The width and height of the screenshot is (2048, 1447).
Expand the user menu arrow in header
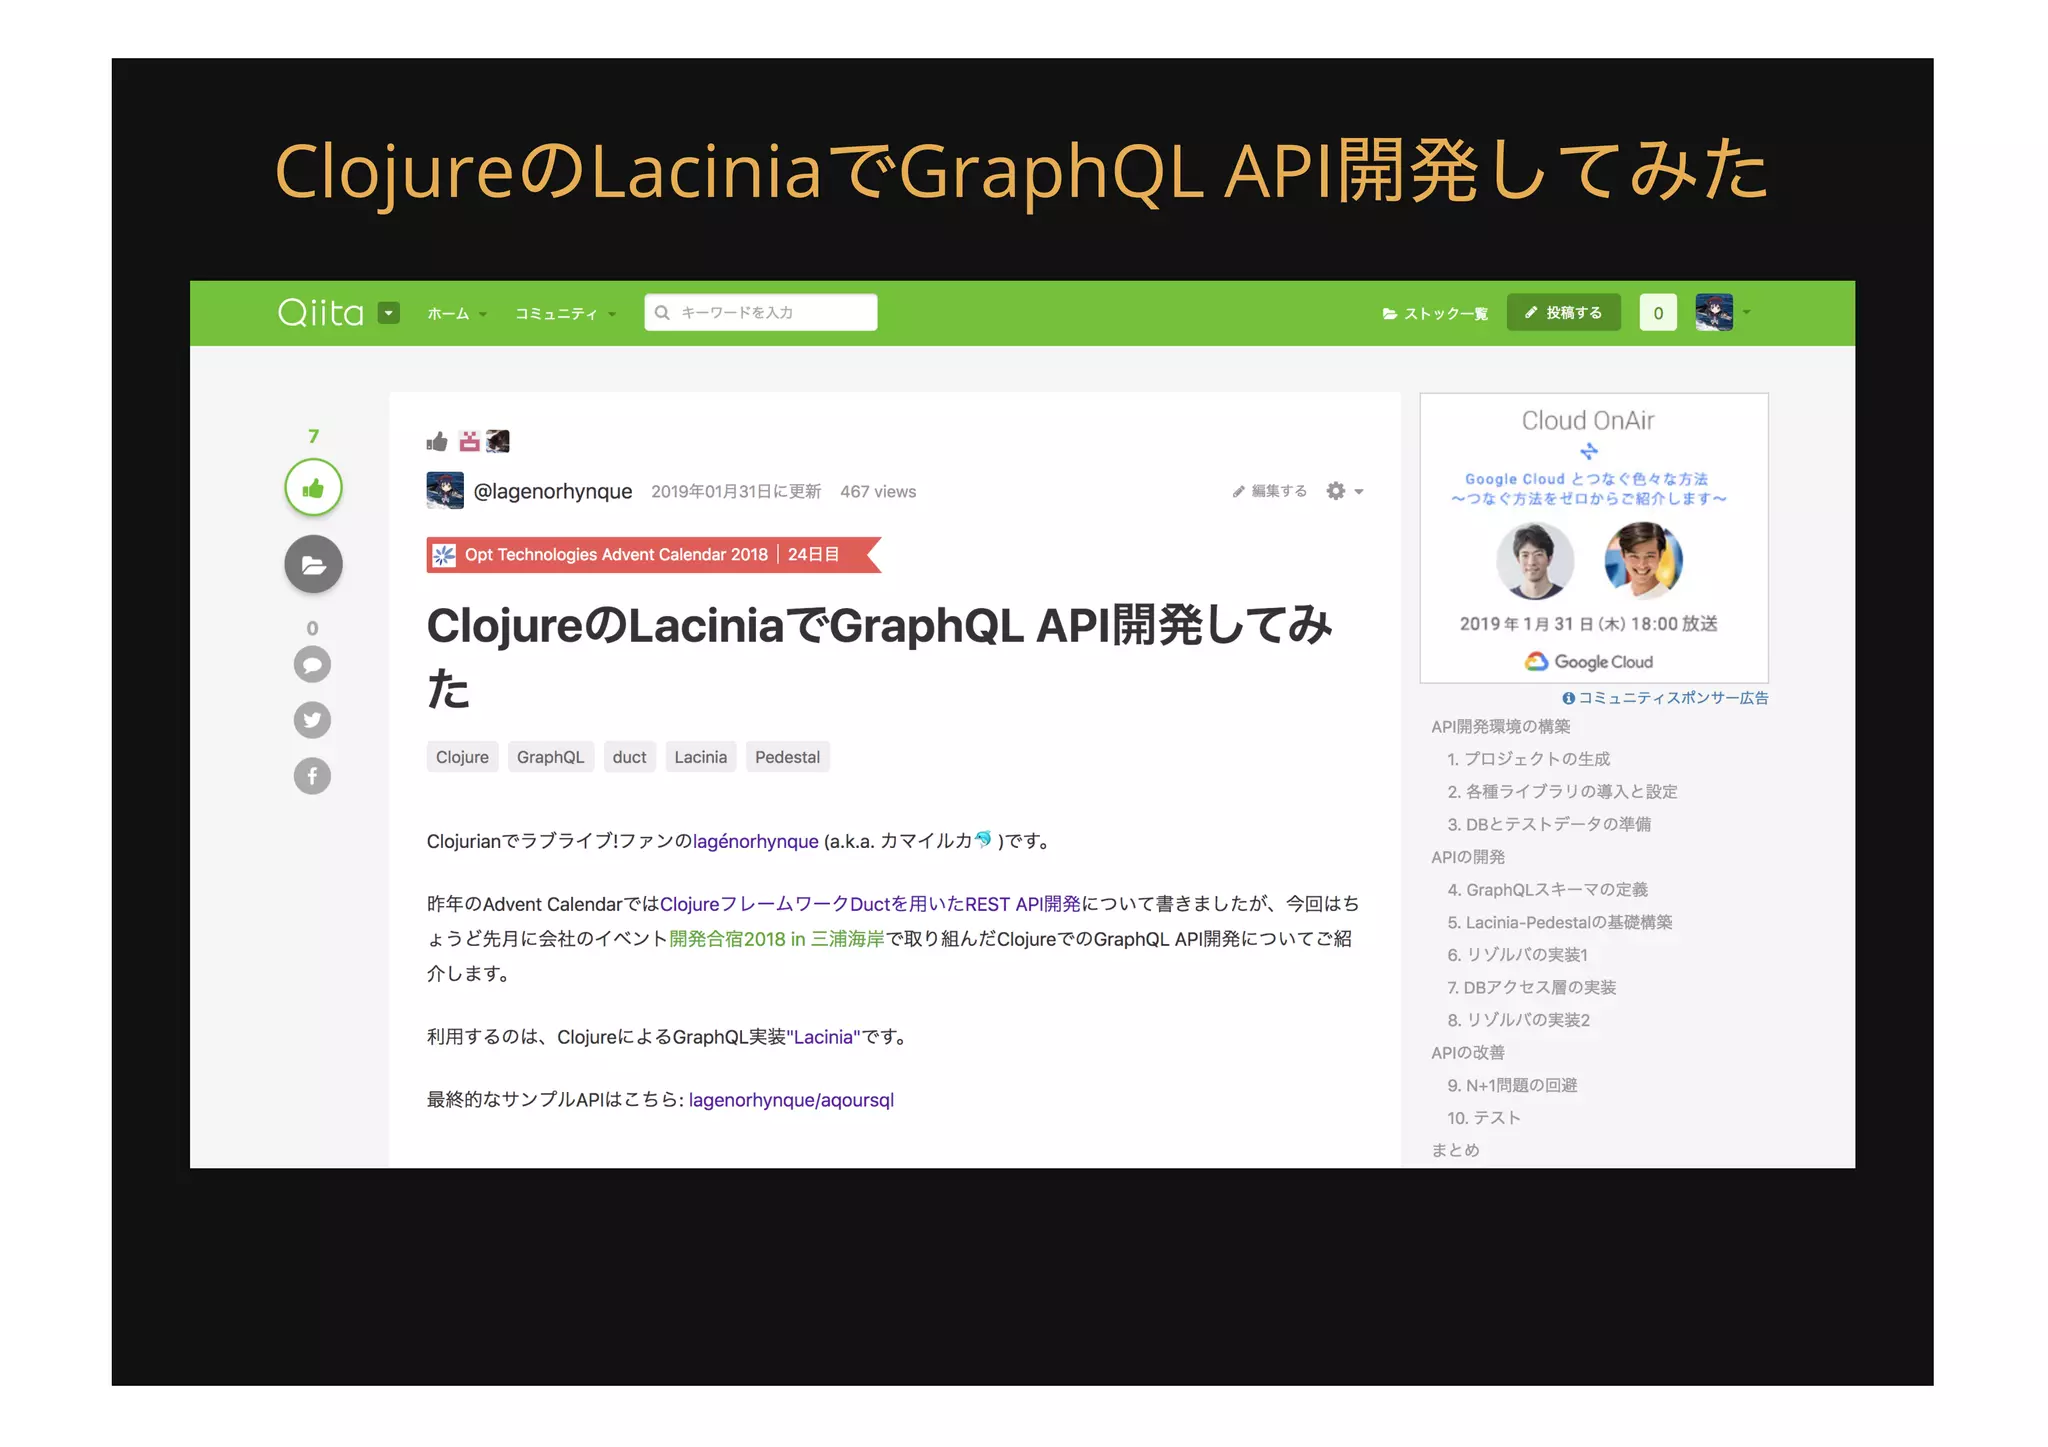(1747, 312)
